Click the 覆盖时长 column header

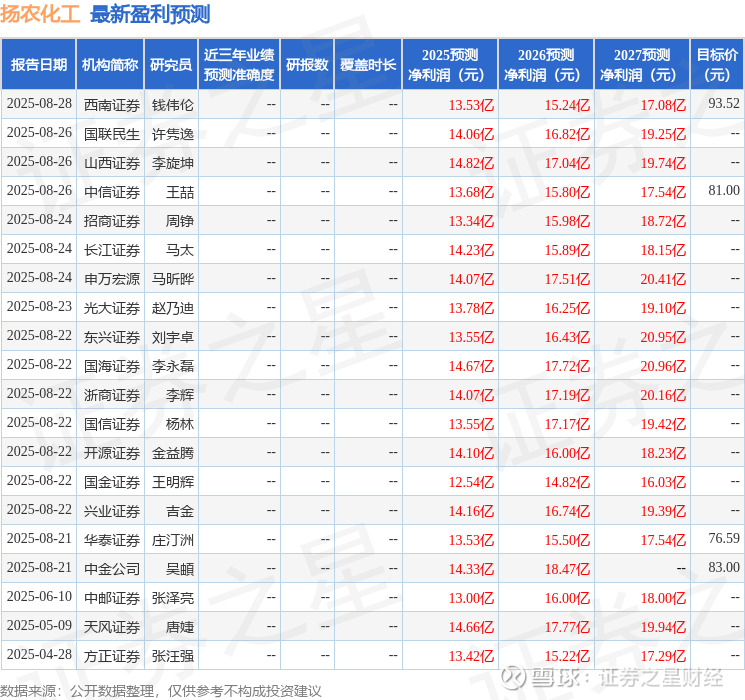click(368, 65)
